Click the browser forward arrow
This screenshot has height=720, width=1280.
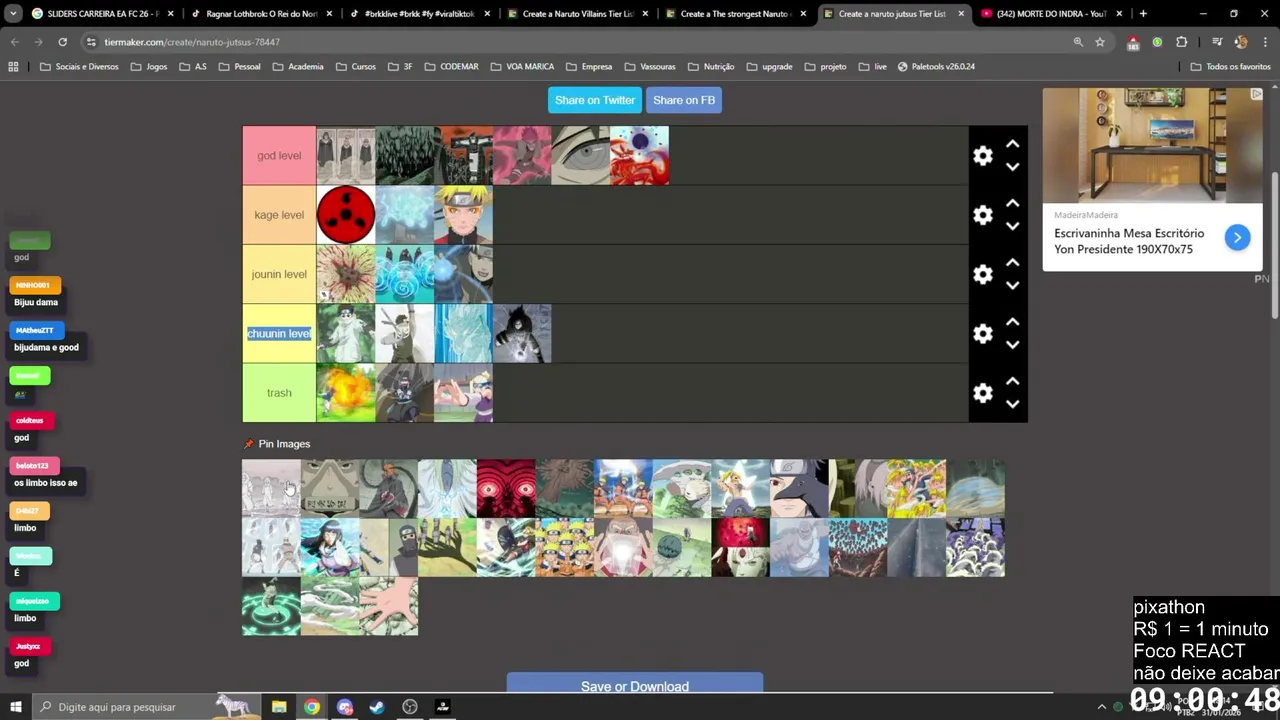click(38, 42)
